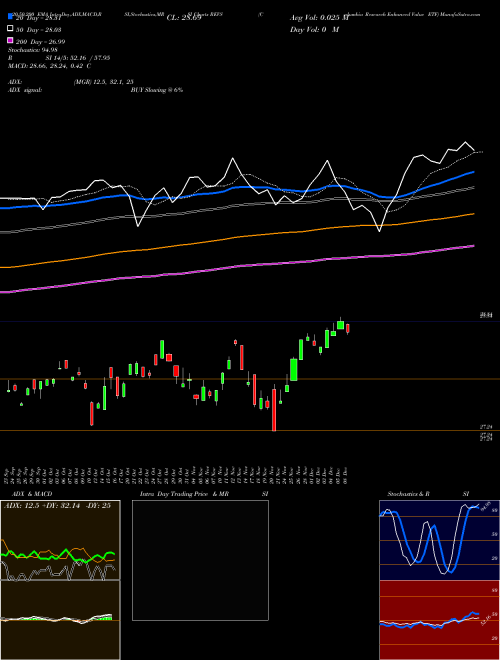
Task: Click 'Intra Day Trading Price & MR' title
Action: pyautogui.click(x=184, y=494)
